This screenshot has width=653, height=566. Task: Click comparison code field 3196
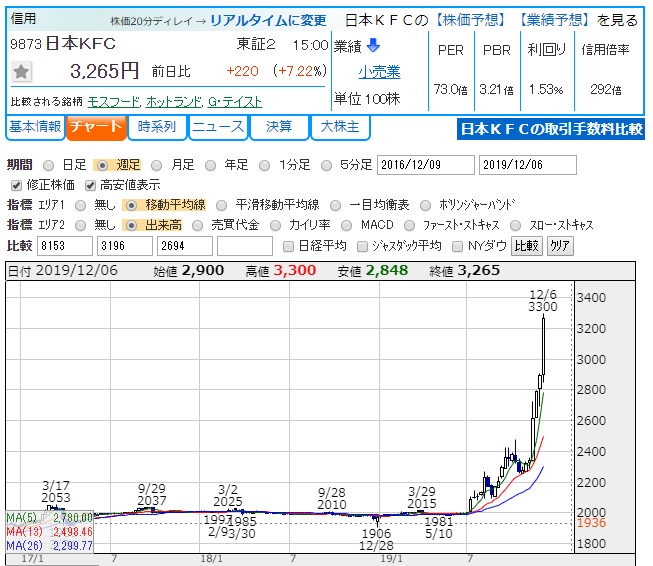(125, 246)
